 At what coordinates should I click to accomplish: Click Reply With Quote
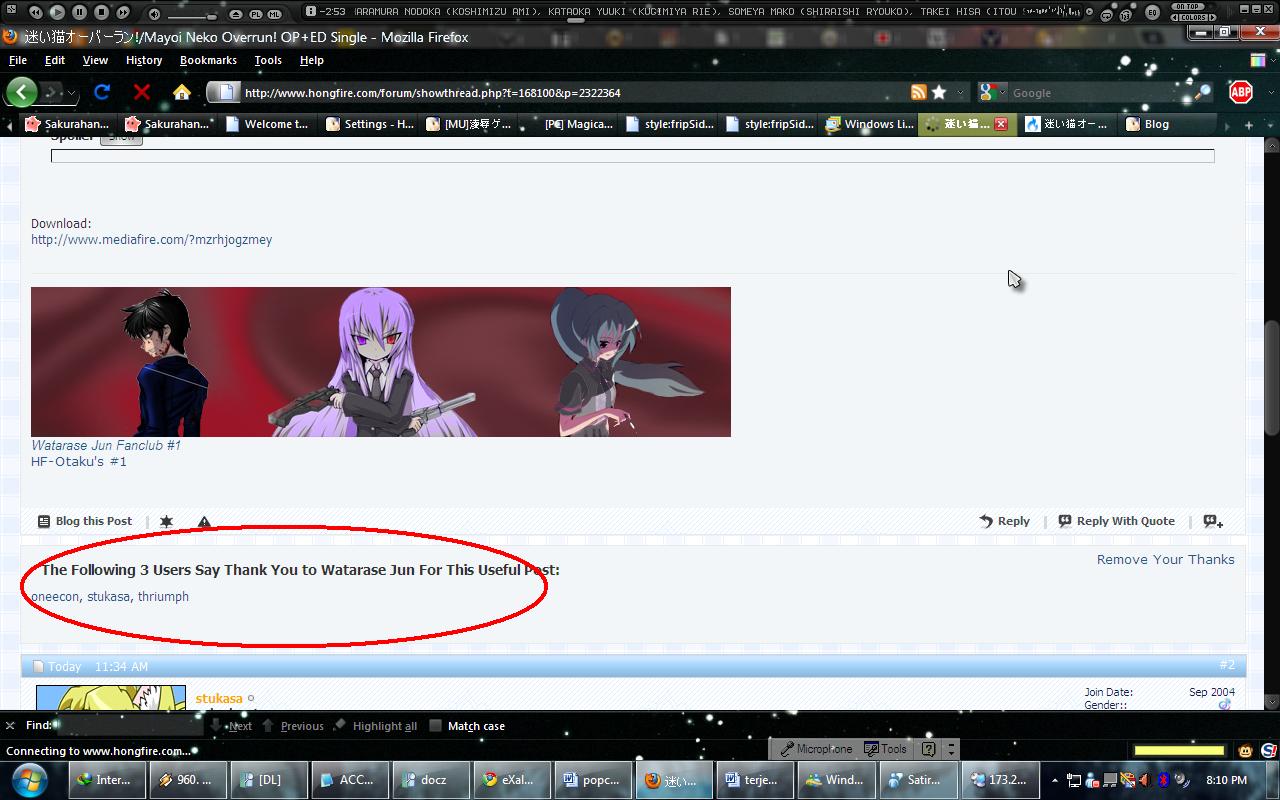click(1116, 521)
